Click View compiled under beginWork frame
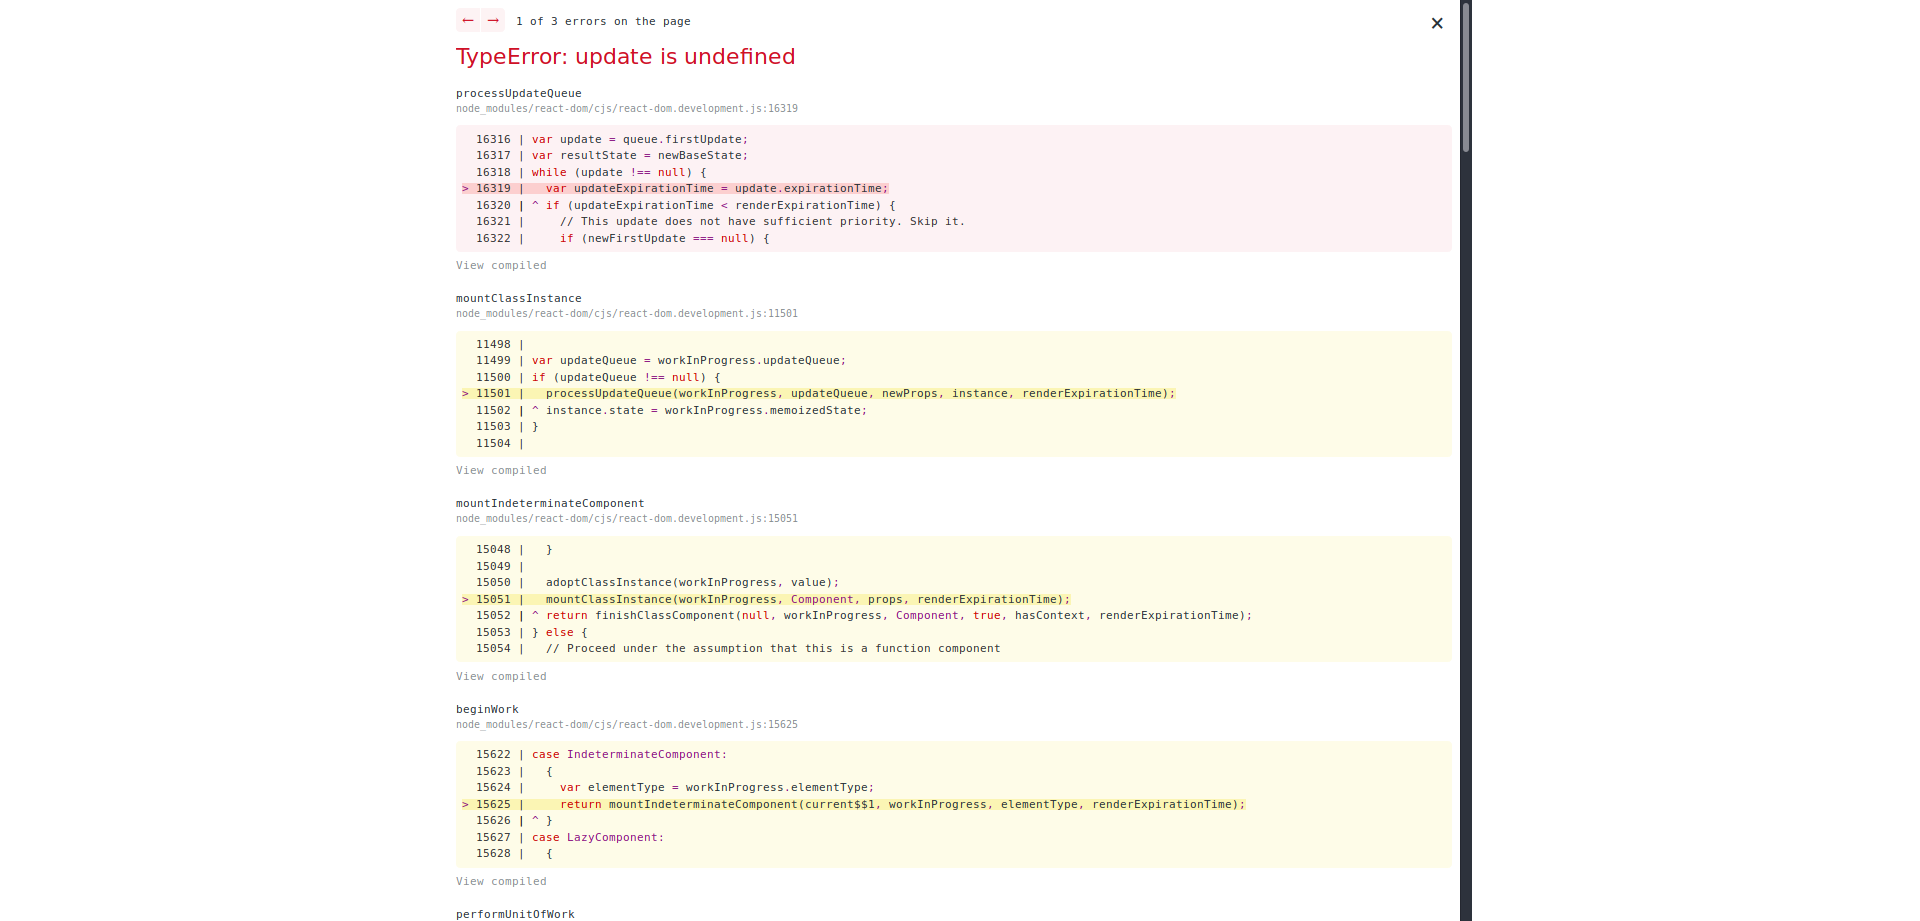Image resolution: width=1920 pixels, height=921 pixels. pyautogui.click(x=501, y=882)
